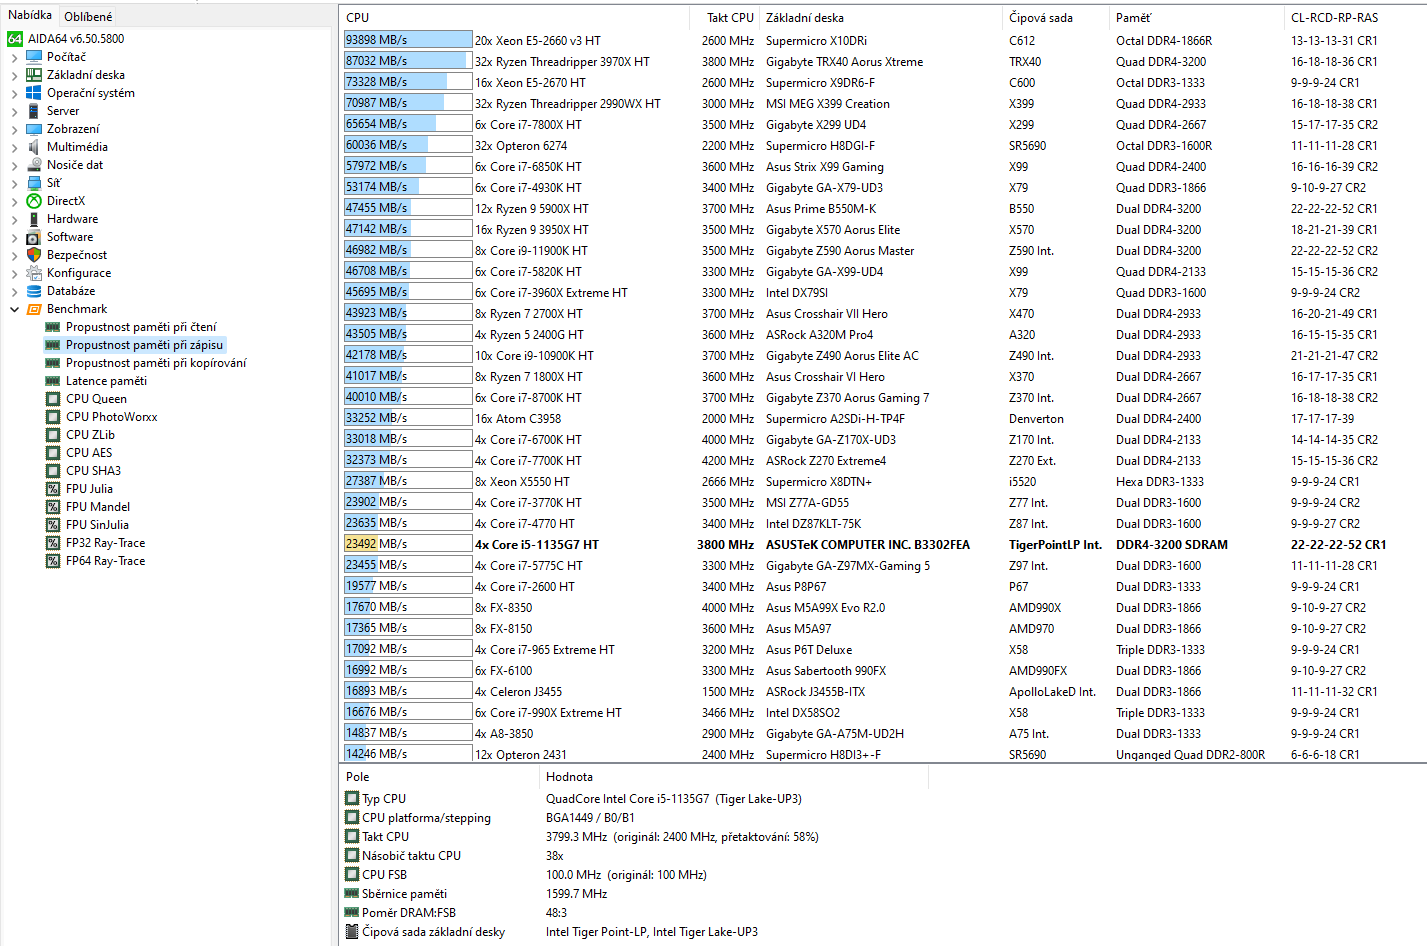The width and height of the screenshot is (1427, 946).
Task: Open the CPU SHA3 benchmark
Action: (93, 471)
